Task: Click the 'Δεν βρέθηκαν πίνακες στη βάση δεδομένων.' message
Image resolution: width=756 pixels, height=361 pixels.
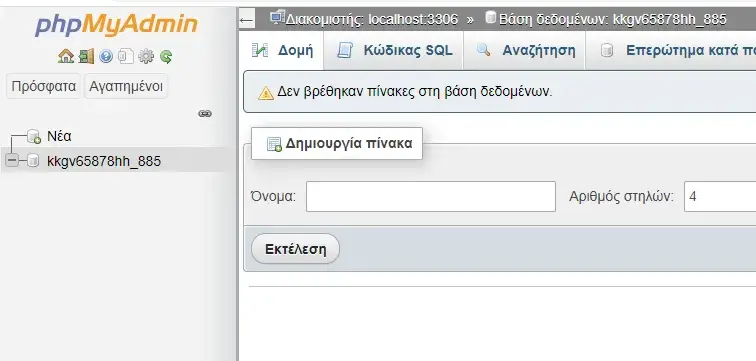Action: pyautogui.click(x=415, y=92)
